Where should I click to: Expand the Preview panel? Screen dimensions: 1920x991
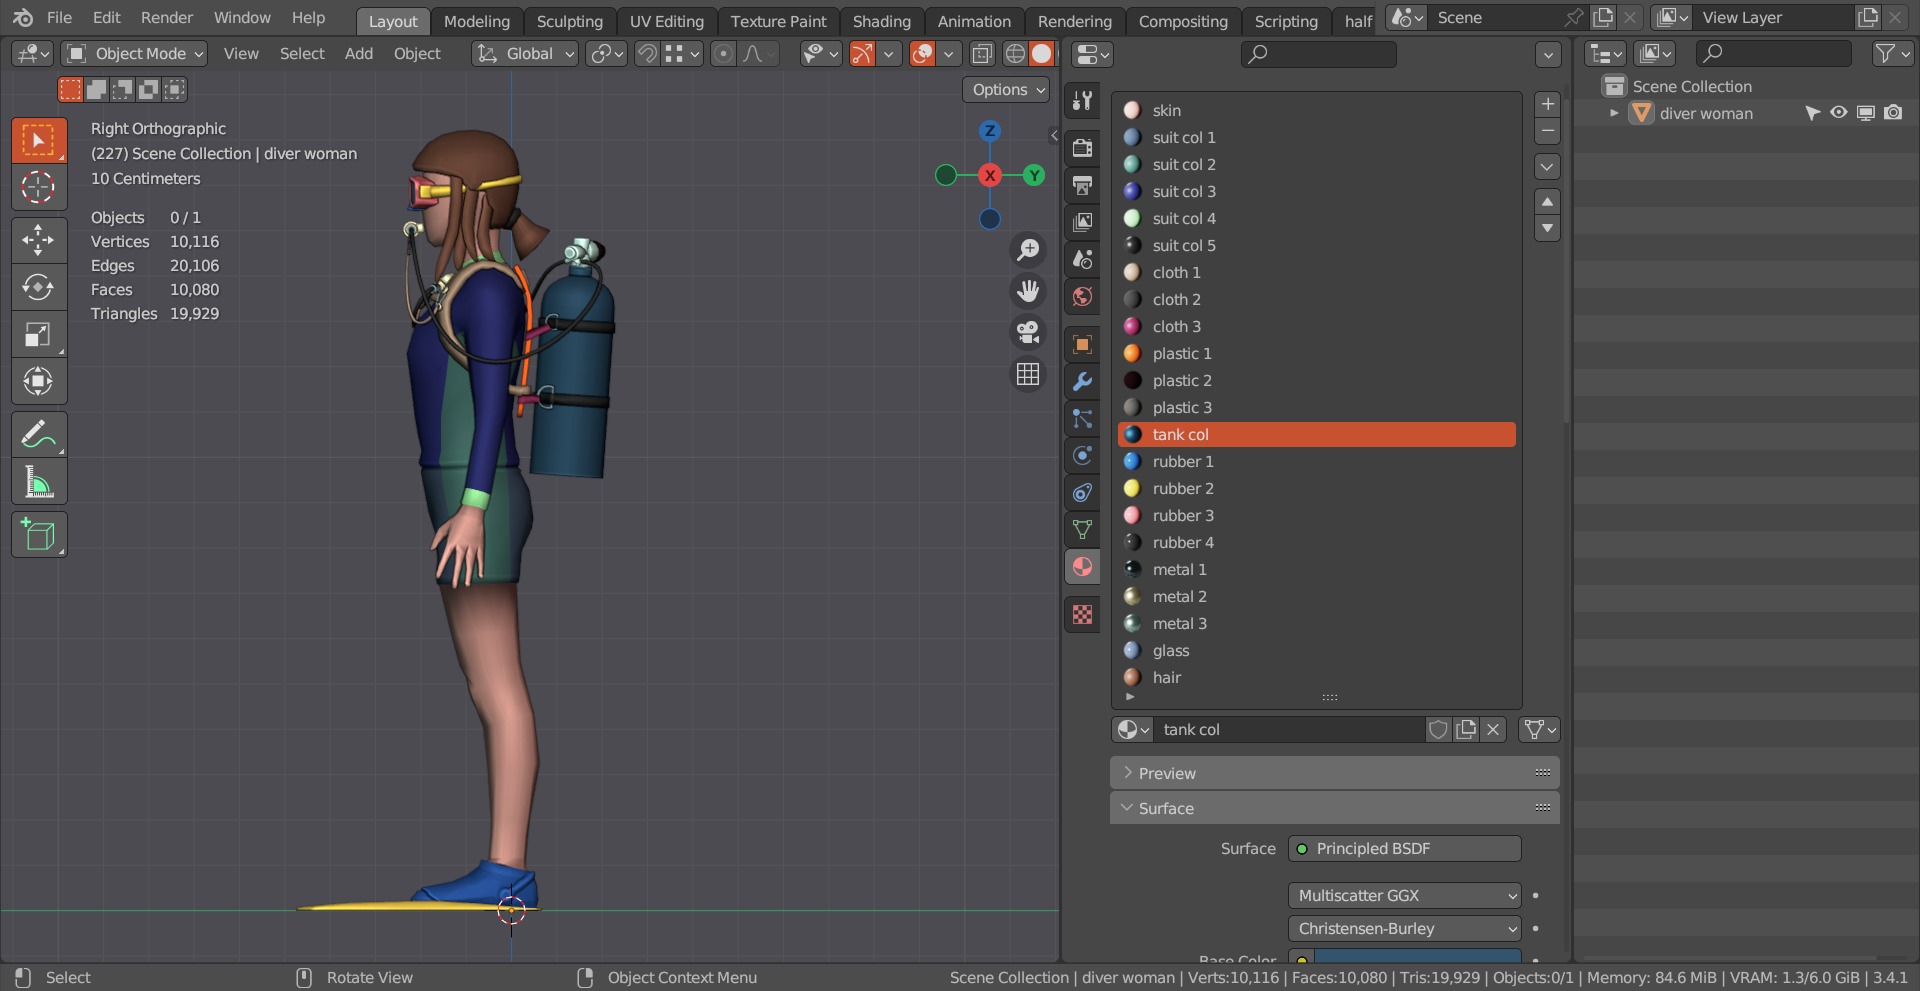(1335, 773)
